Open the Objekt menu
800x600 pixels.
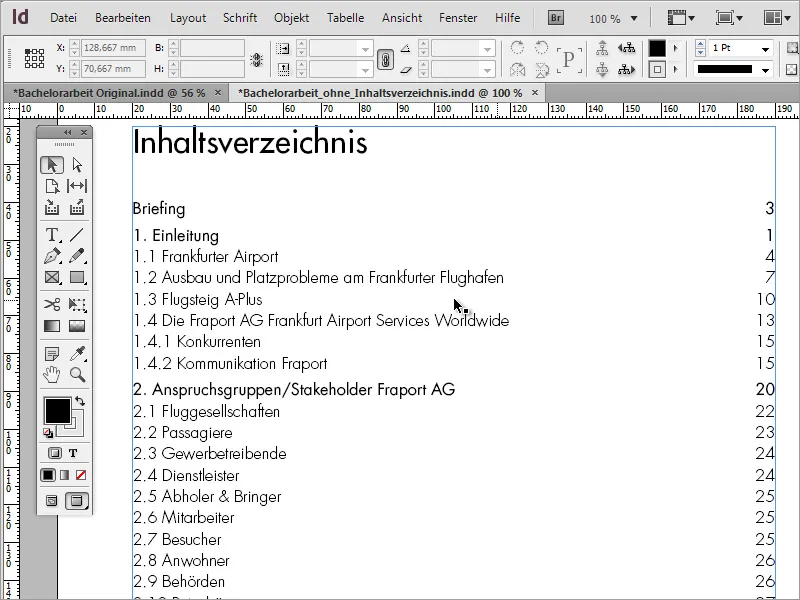pyautogui.click(x=291, y=18)
